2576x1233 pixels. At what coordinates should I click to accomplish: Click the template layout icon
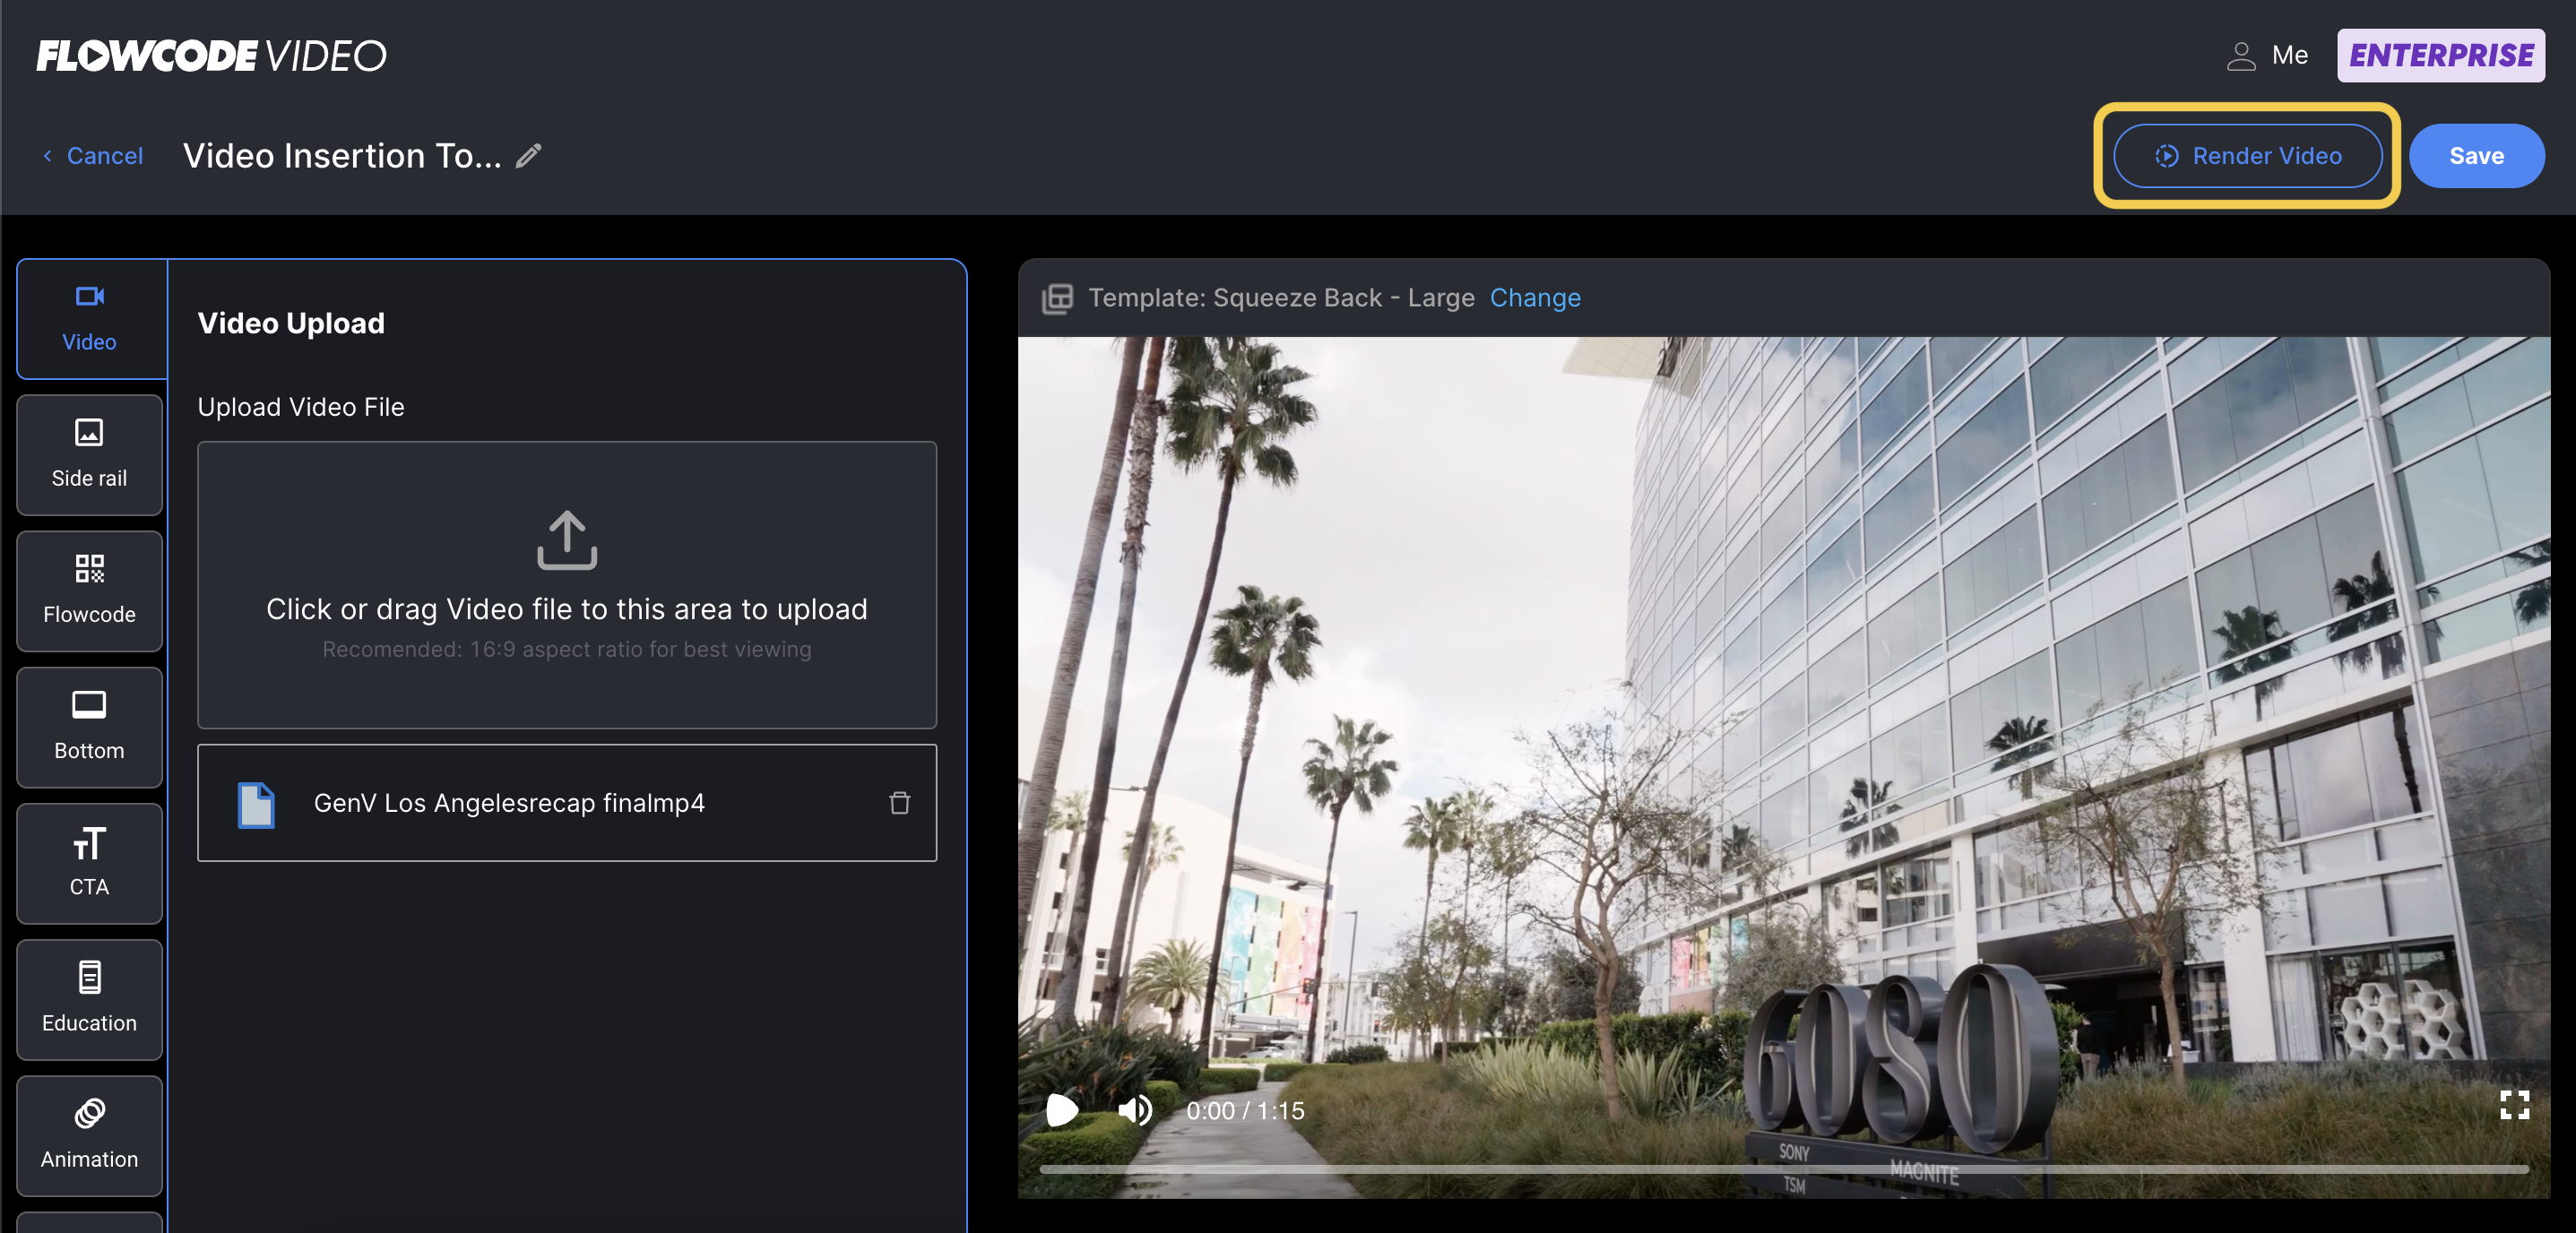point(1057,298)
